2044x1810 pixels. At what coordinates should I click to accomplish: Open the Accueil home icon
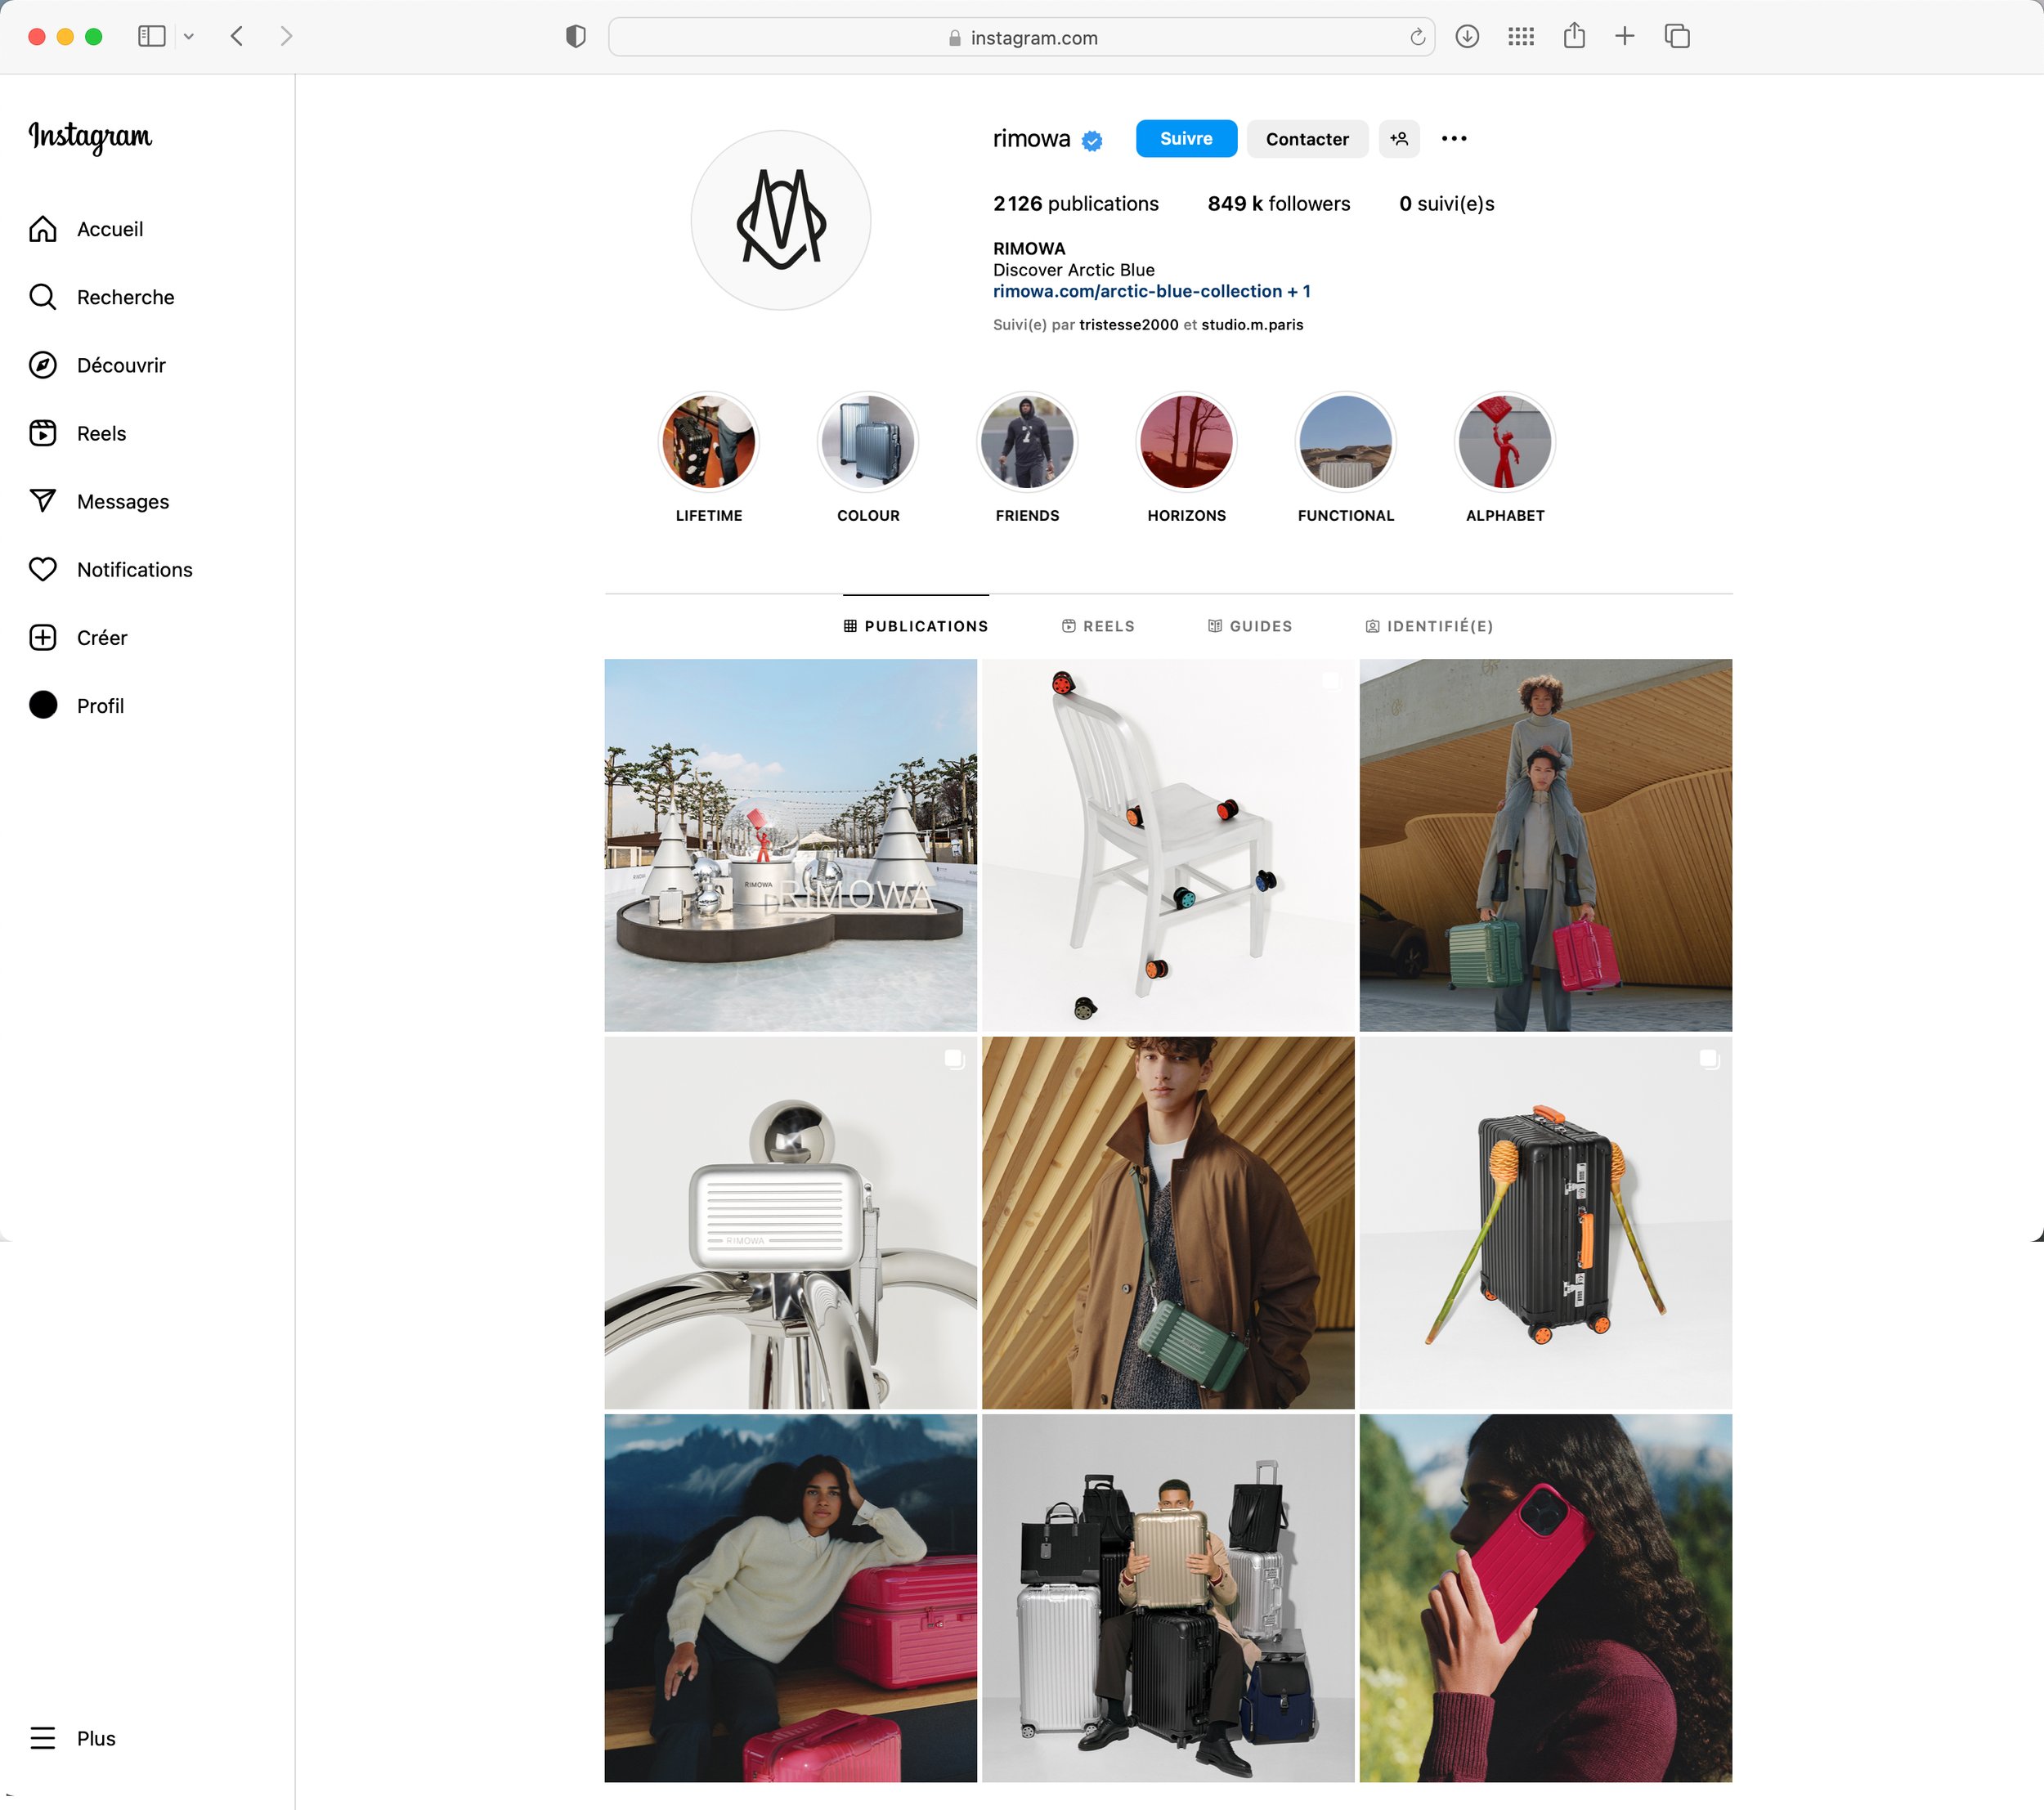point(42,229)
